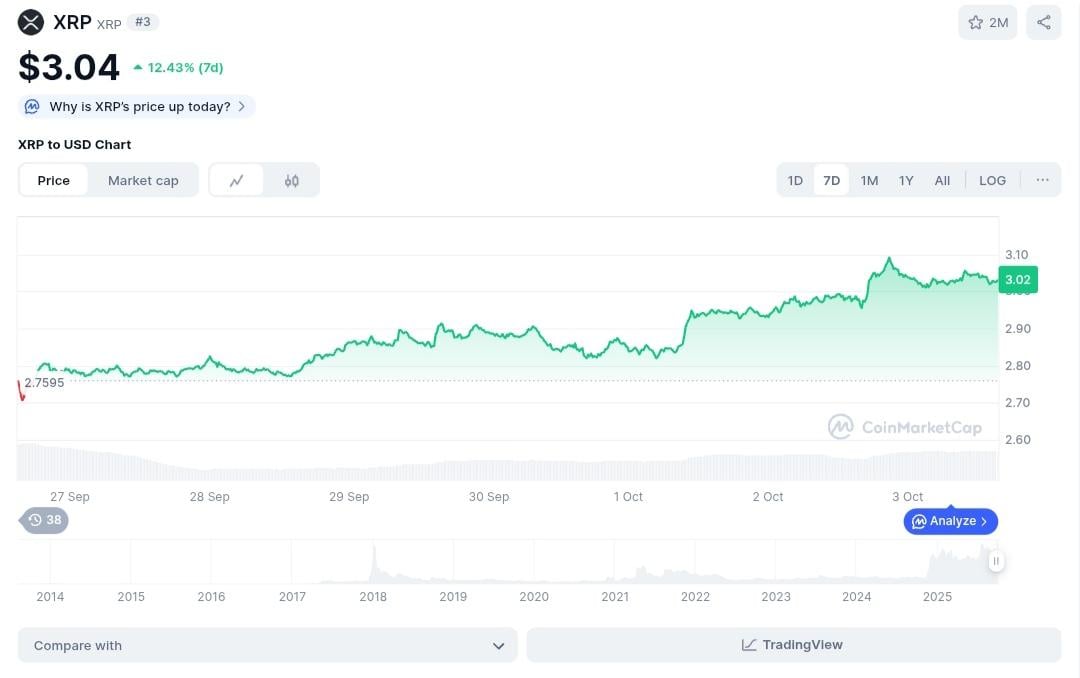Click the #3 rank badge
The width and height of the screenshot is (1080, 678).
(x=144, y=22)
